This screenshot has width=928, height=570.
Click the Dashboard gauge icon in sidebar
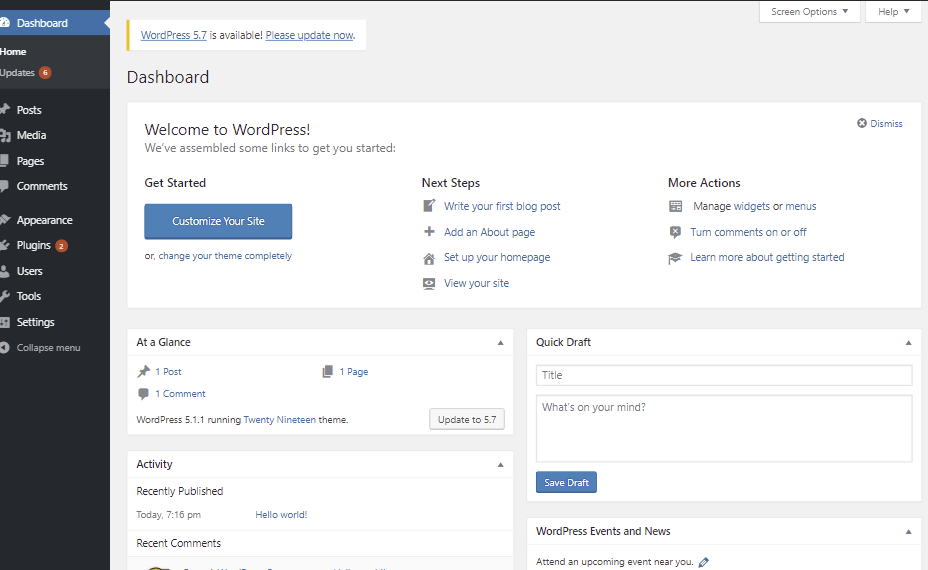point(5,22)
